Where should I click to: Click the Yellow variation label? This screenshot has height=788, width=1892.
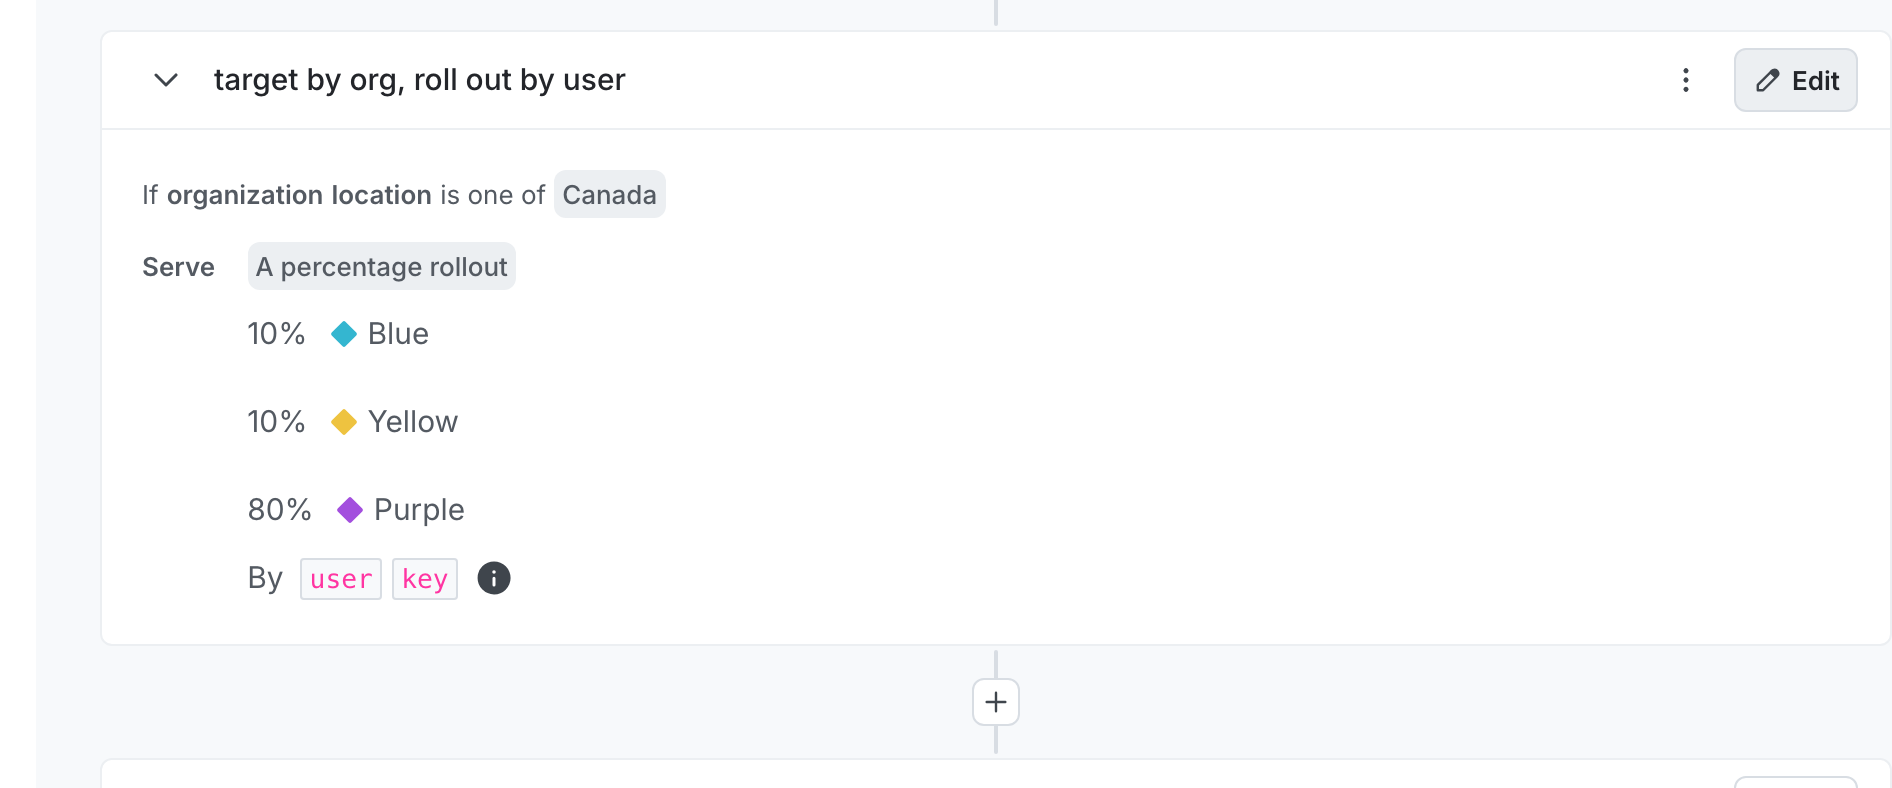(x=412, y=421)
